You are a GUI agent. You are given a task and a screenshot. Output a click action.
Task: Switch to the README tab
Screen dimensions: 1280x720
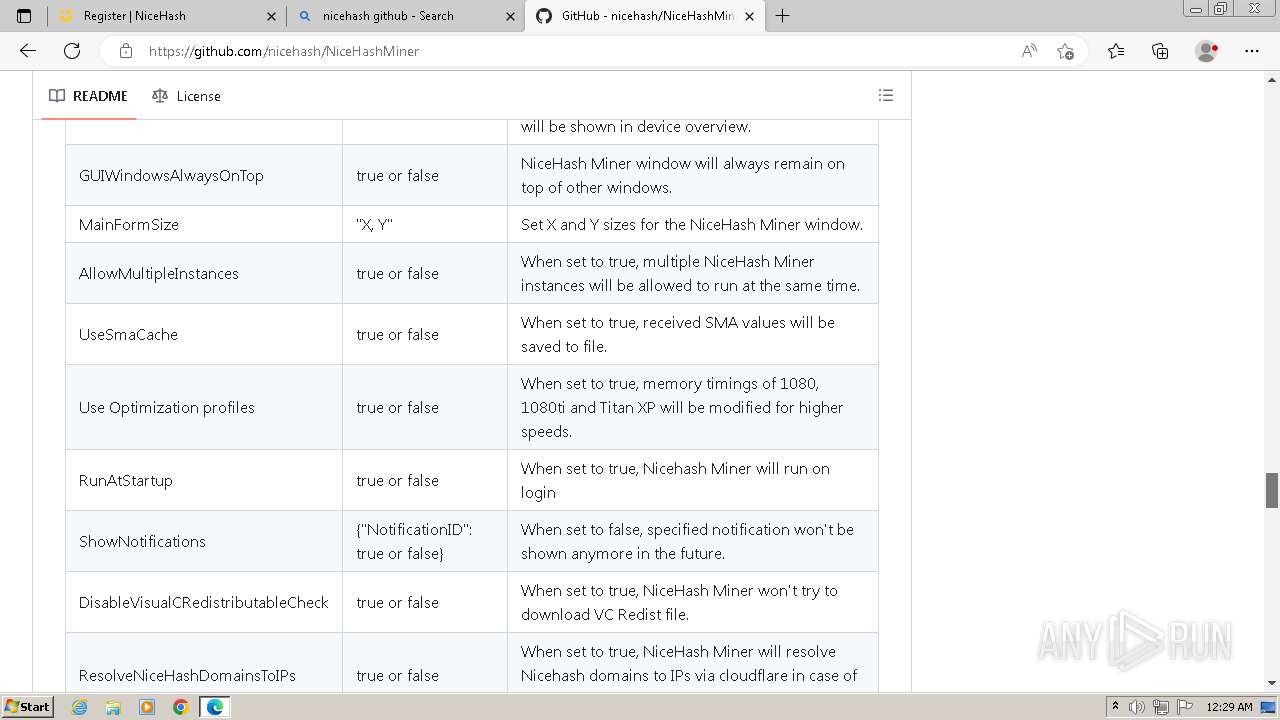88,96
